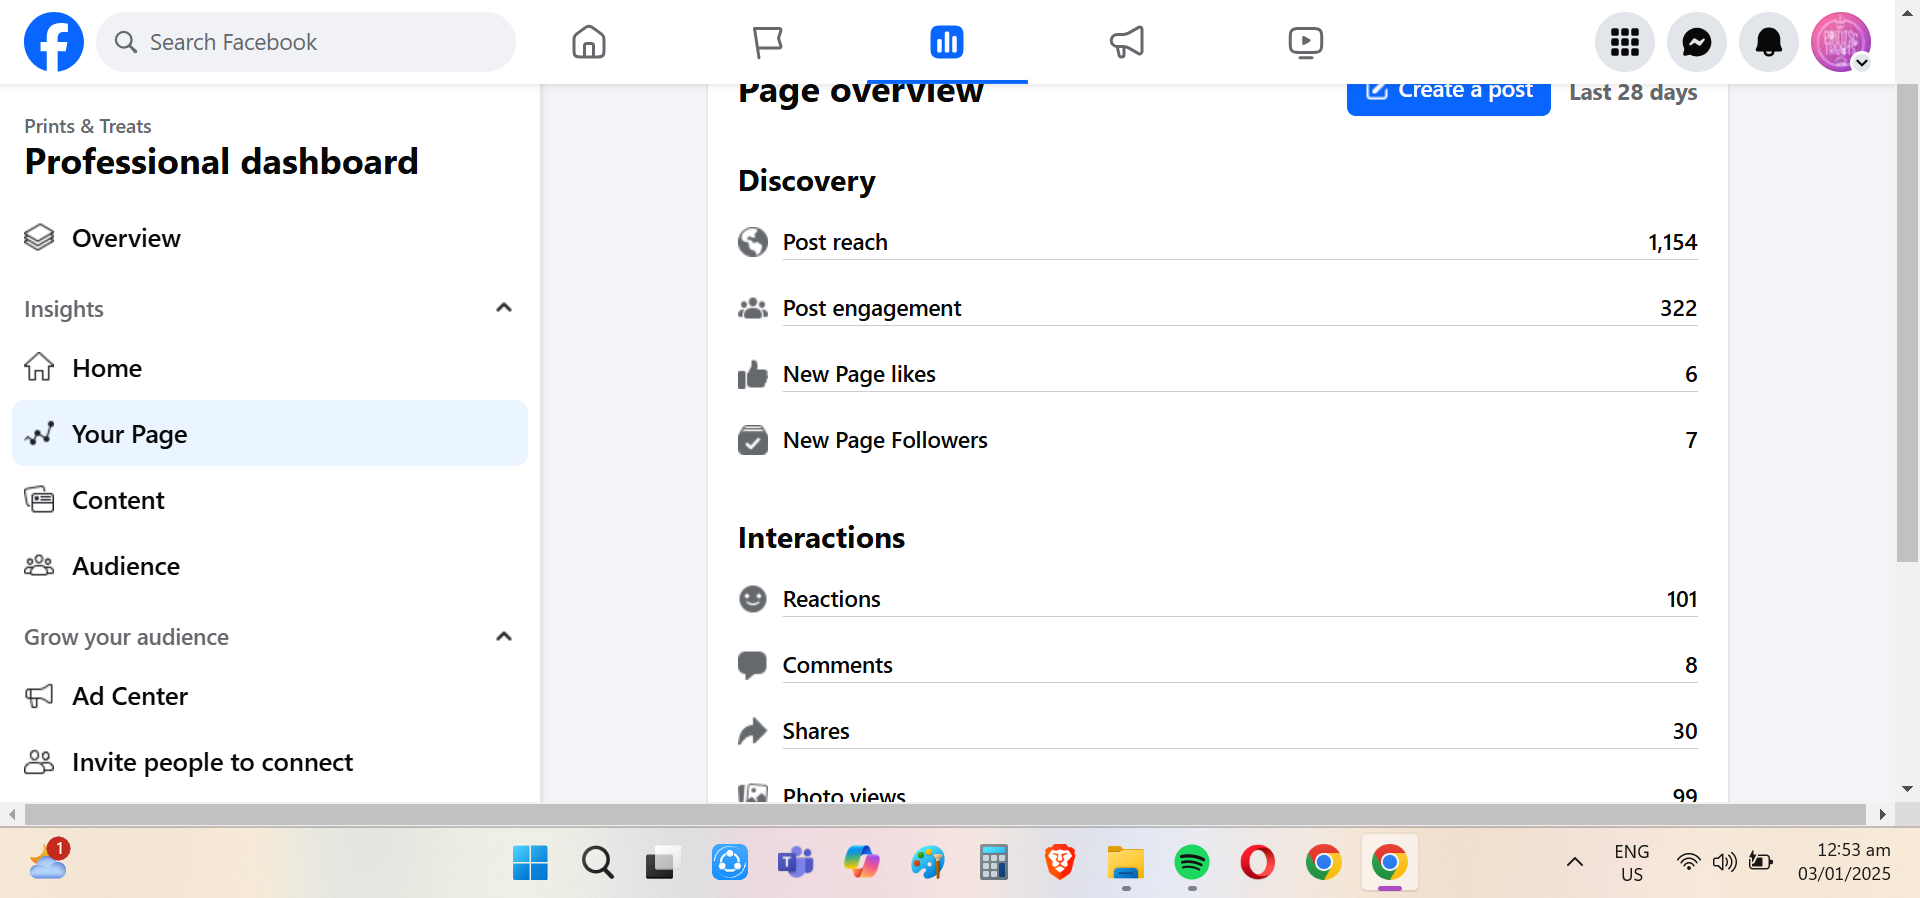Open Copilot from the taskbar
The image size is (1920, 898).
click(862, 862)
